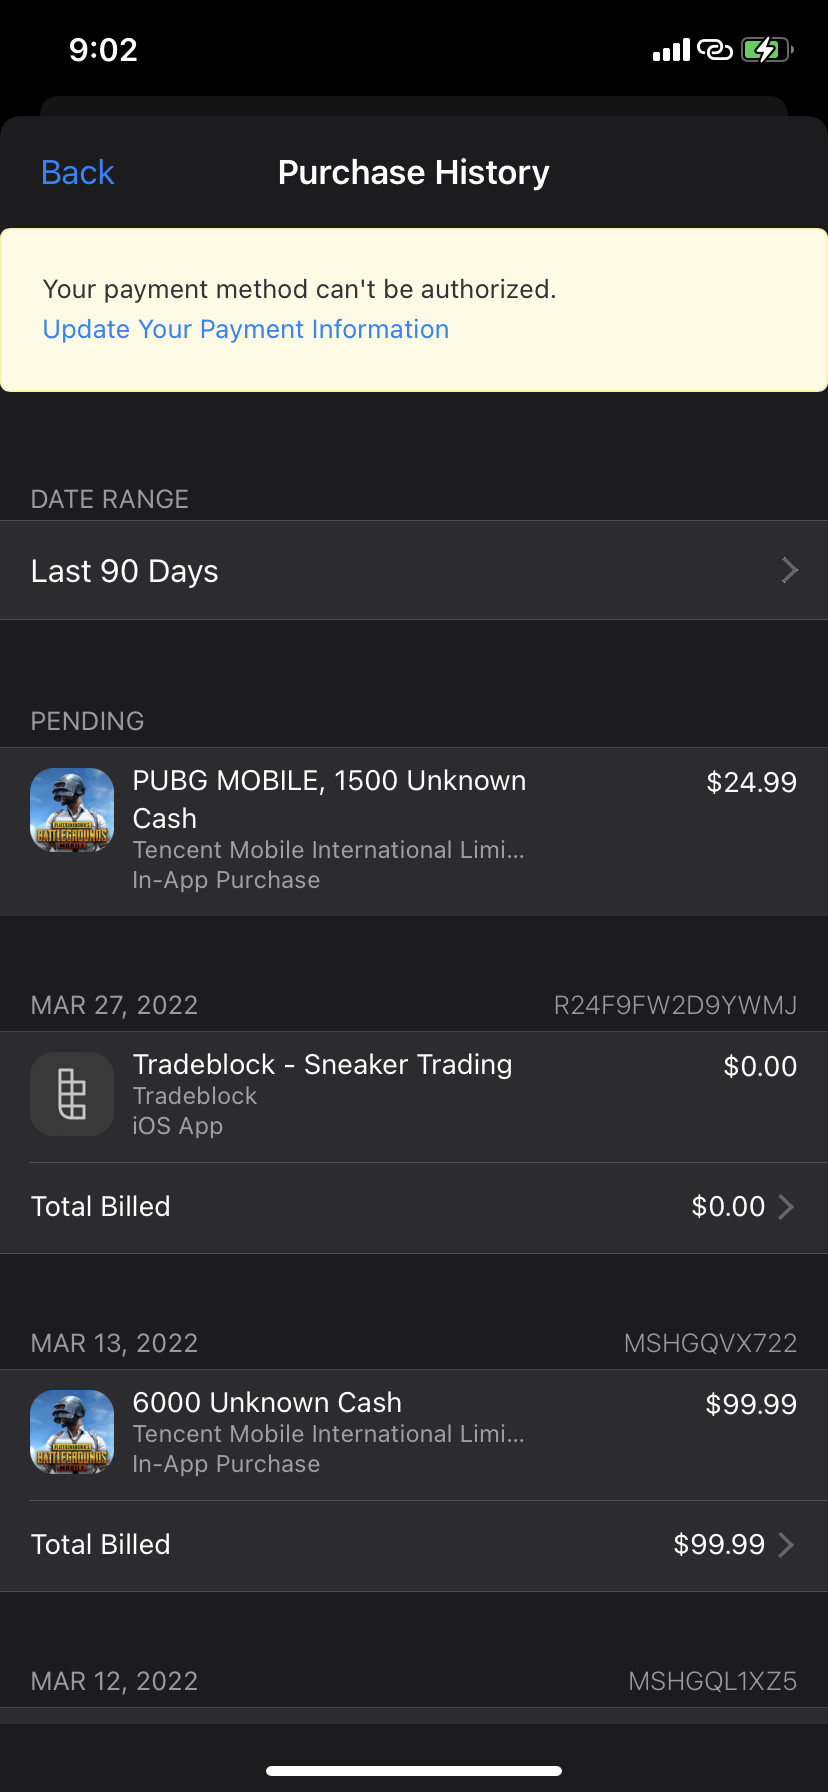Image resolution: width=828 pixels, height=1792 pixels.
Task: Tap order ID R24F9FW2D9YWMJ
Action: 675,1005
